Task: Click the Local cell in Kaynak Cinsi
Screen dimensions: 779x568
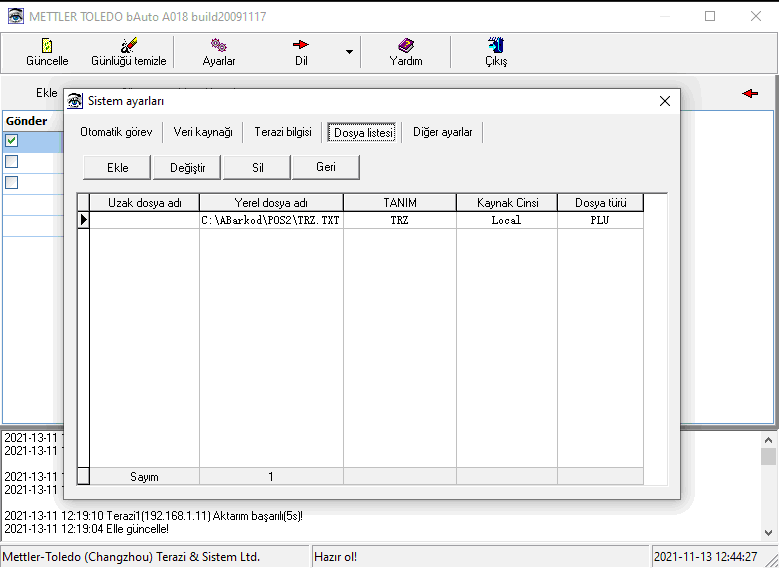Action: 507,220
